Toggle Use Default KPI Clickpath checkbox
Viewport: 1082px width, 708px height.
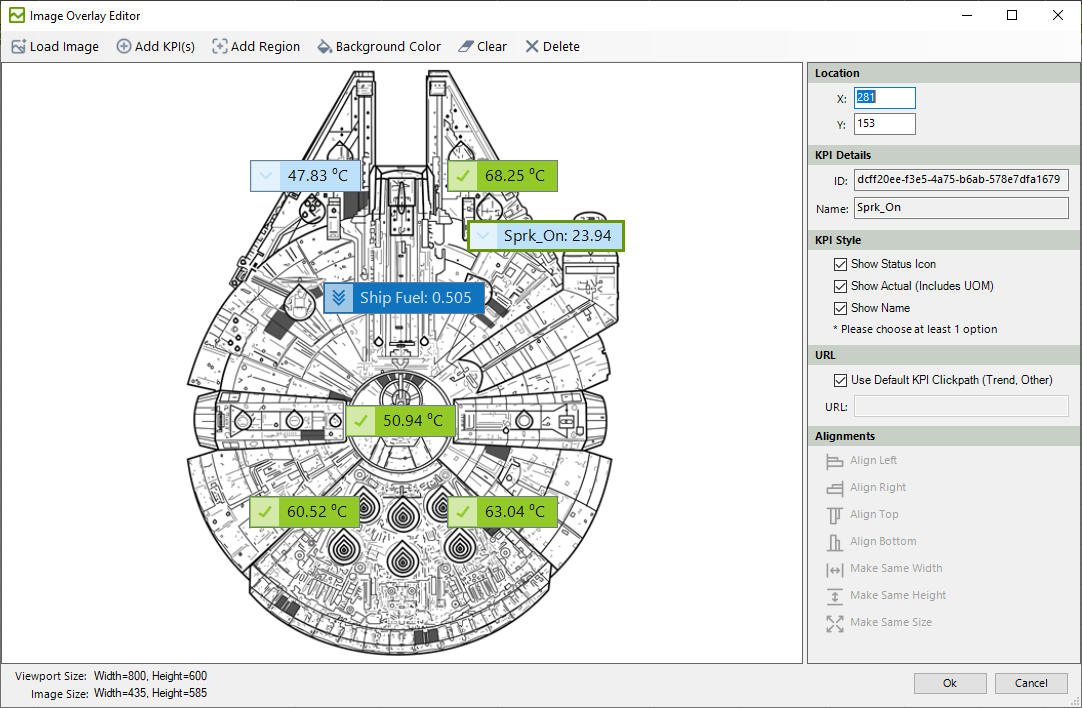pos(840,380)
